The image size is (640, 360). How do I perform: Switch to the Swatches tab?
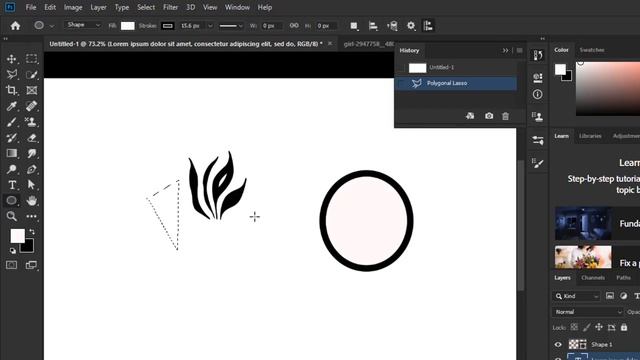[x=592, y=50]
